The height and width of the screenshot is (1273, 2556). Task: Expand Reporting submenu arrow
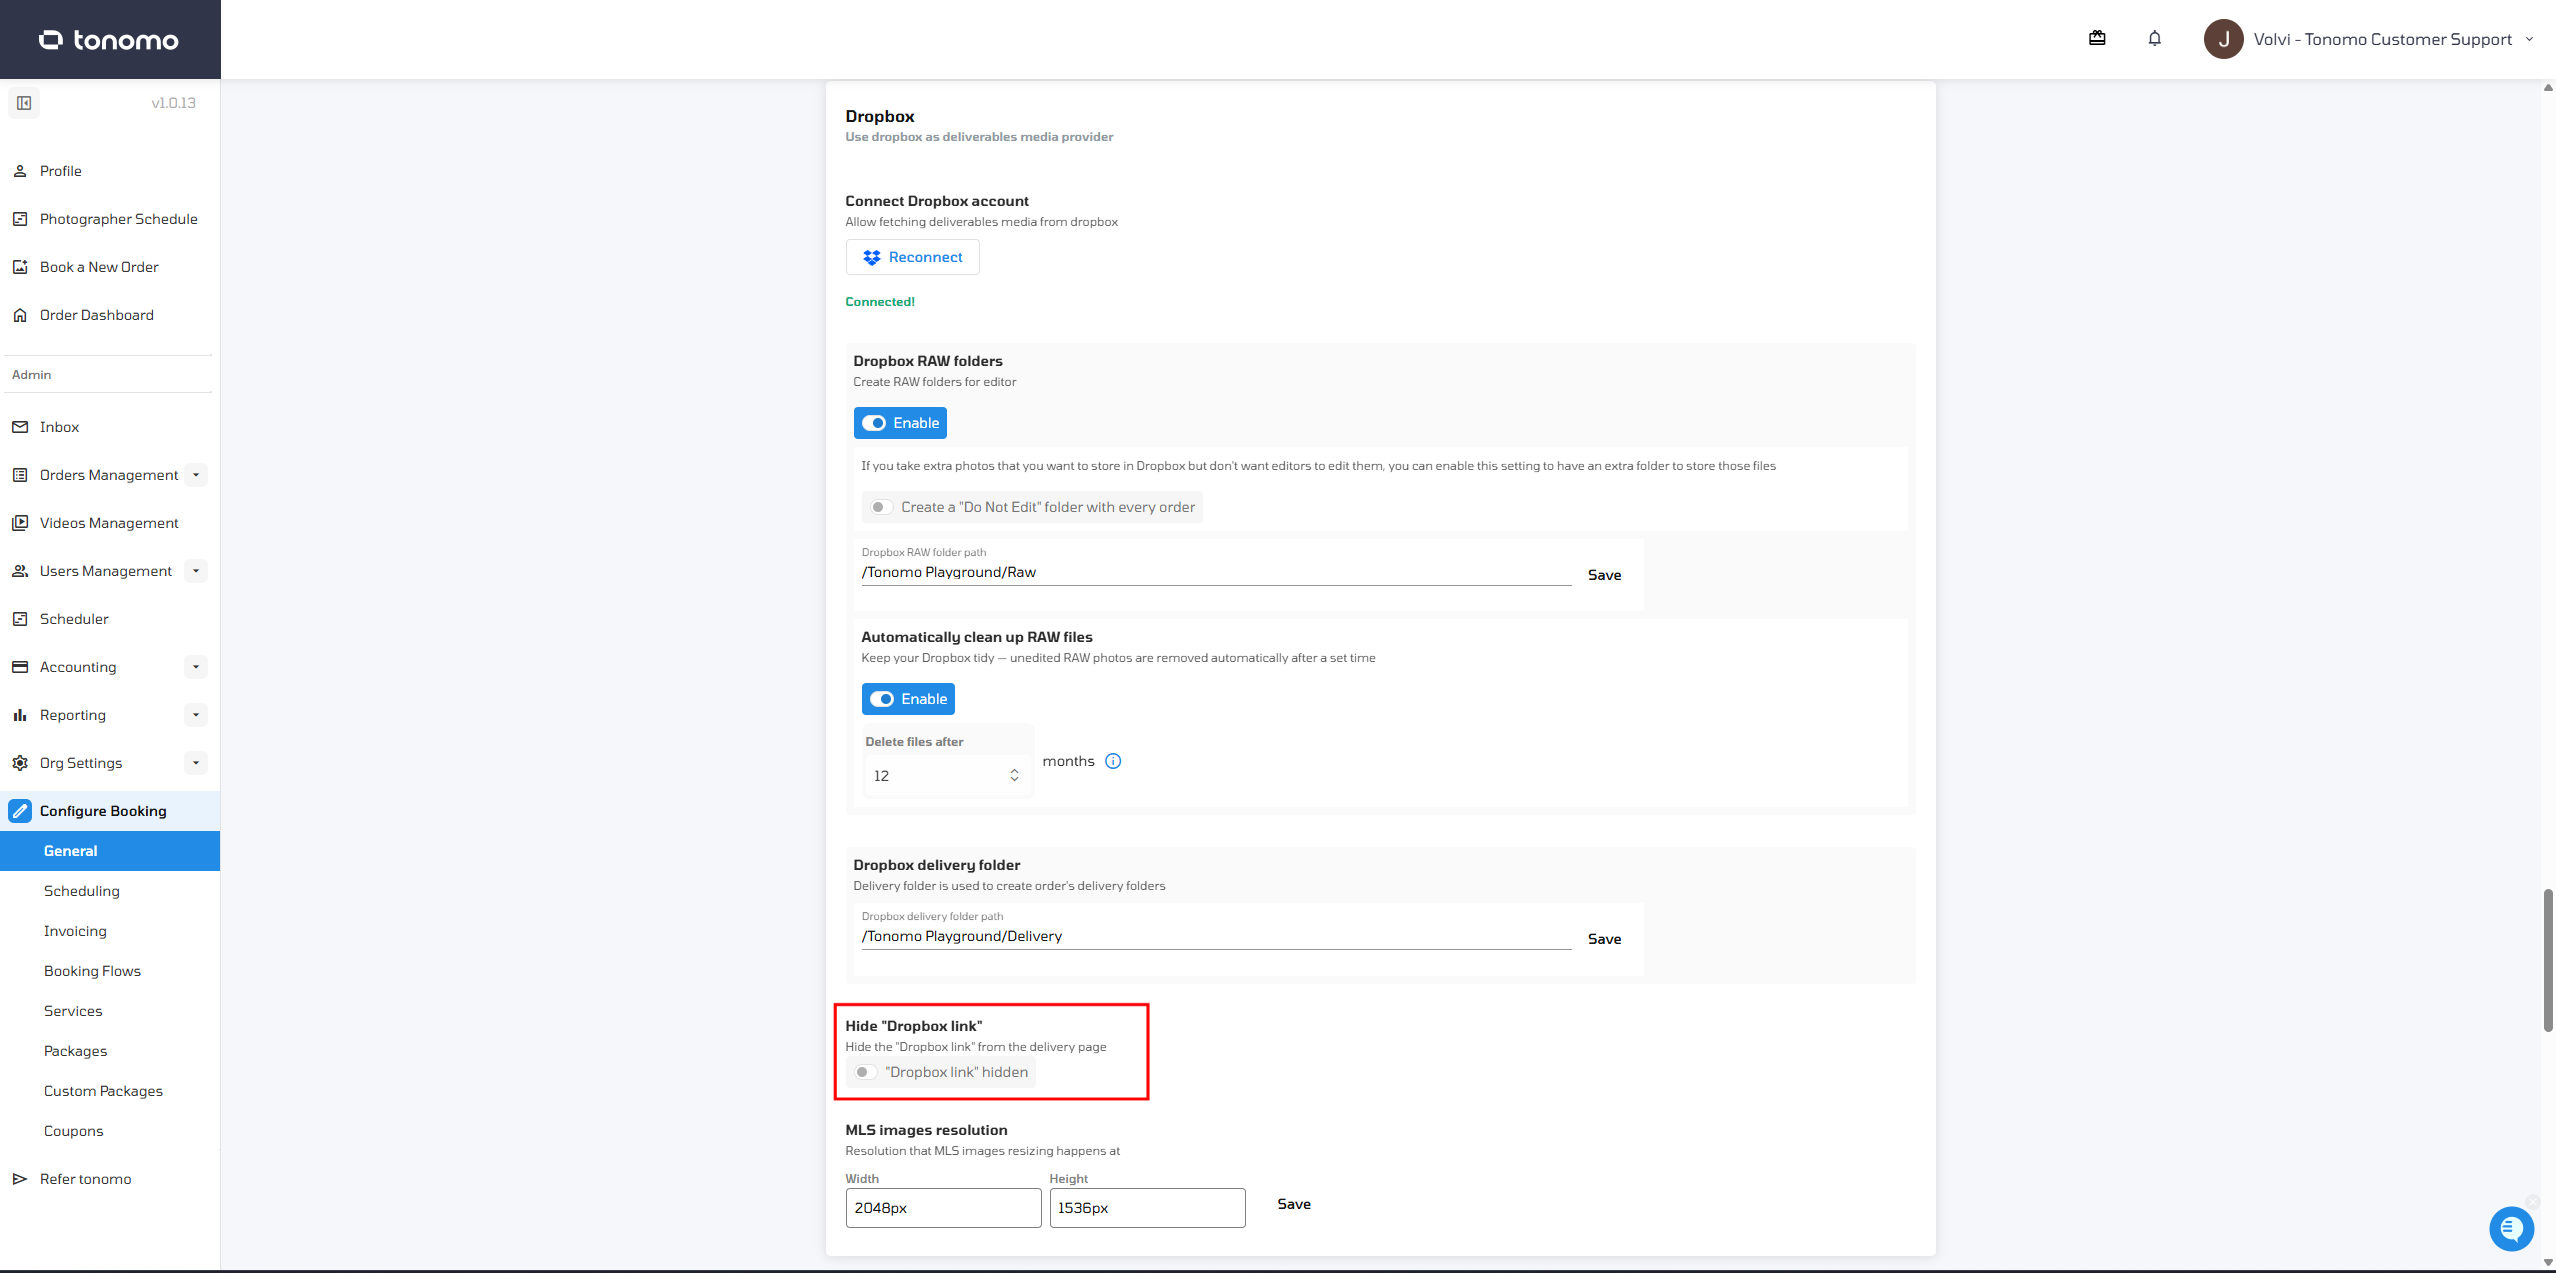pos(196,715)
